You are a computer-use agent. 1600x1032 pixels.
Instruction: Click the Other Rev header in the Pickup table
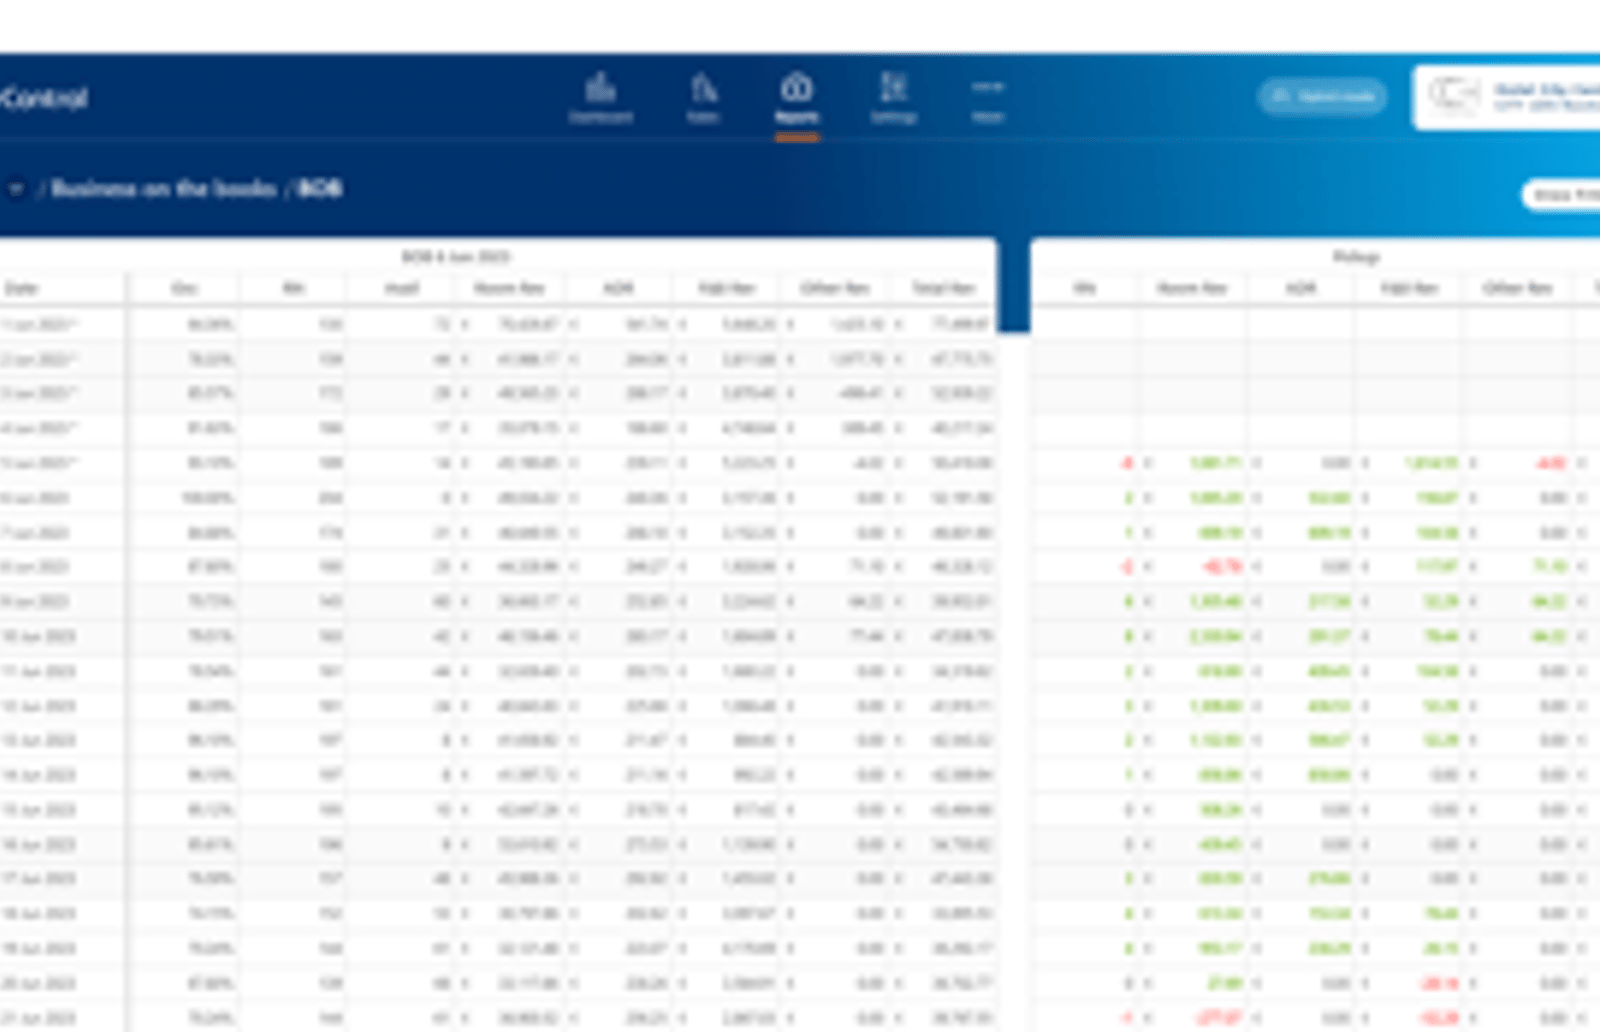(x=1518, y=288)
